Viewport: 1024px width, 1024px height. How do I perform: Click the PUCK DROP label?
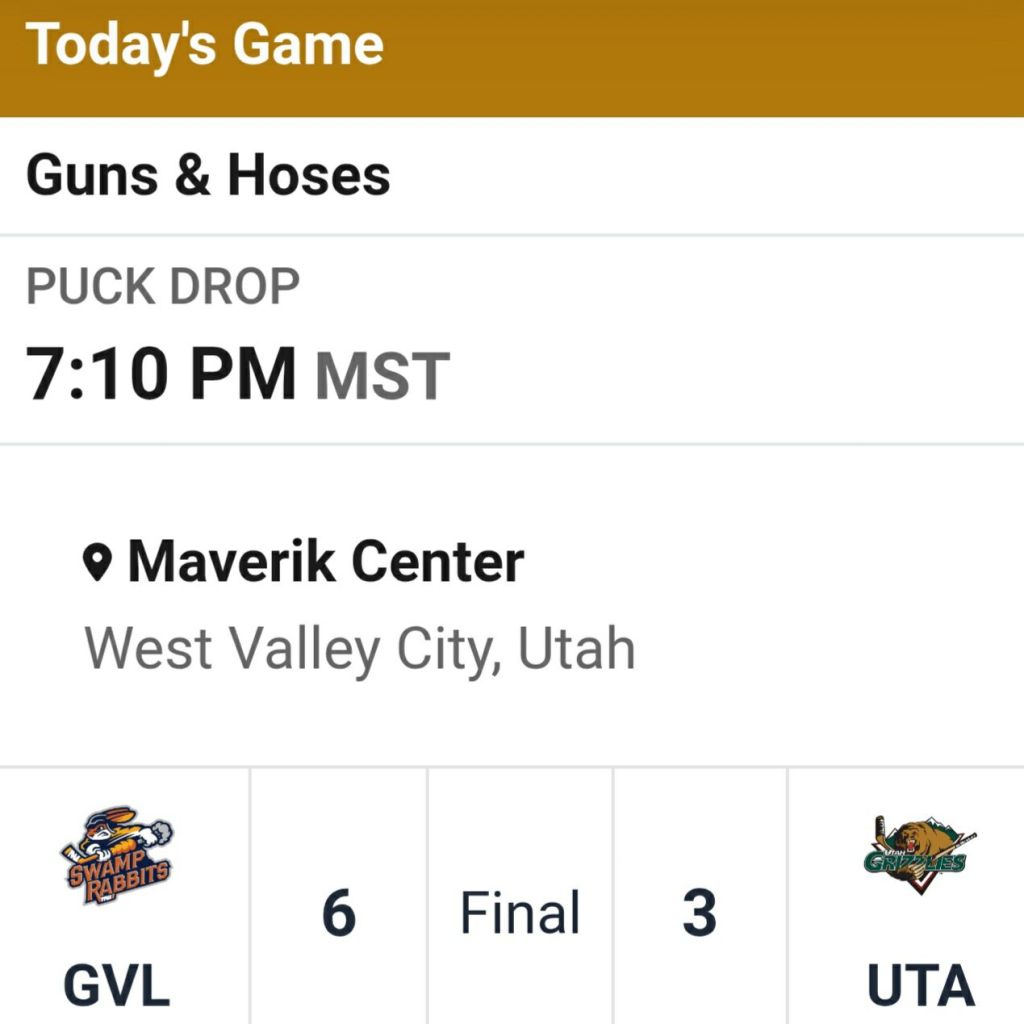[x=163, y=287]
